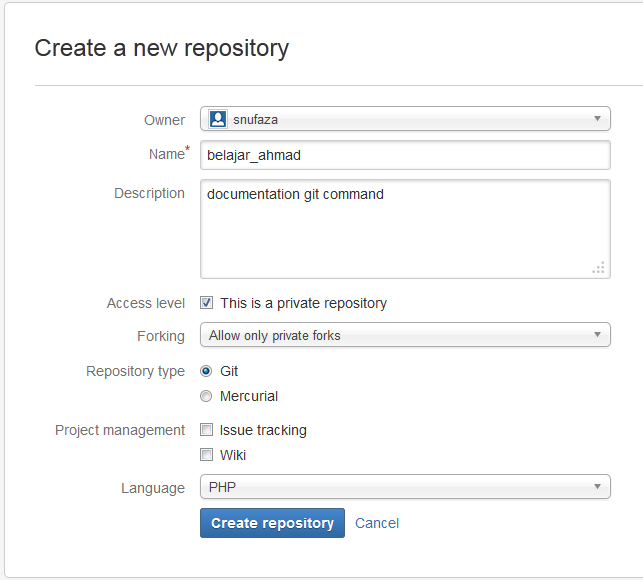Select the Mercurial repository type

(206, 396)
